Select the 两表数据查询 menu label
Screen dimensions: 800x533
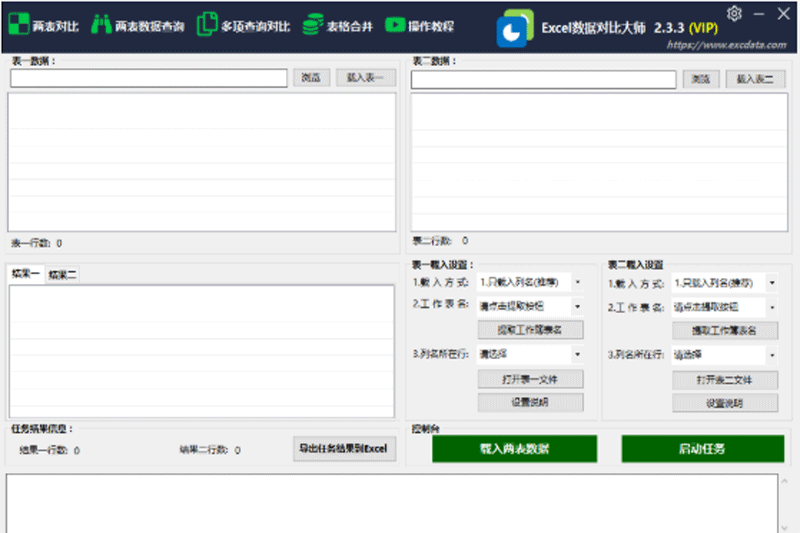pyautogui.click(x=149, y=27)
